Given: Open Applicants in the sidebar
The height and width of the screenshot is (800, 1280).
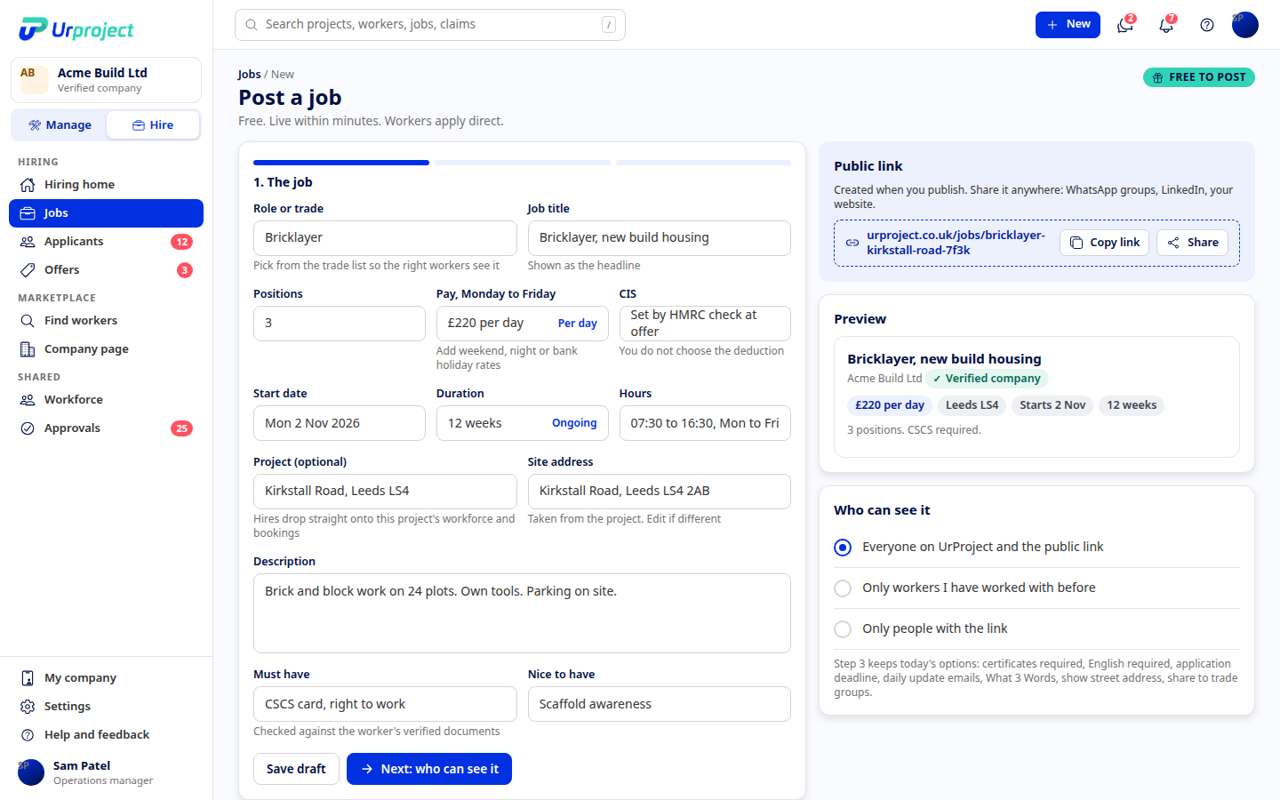Looking at the screenshot, I should [106, 242].
